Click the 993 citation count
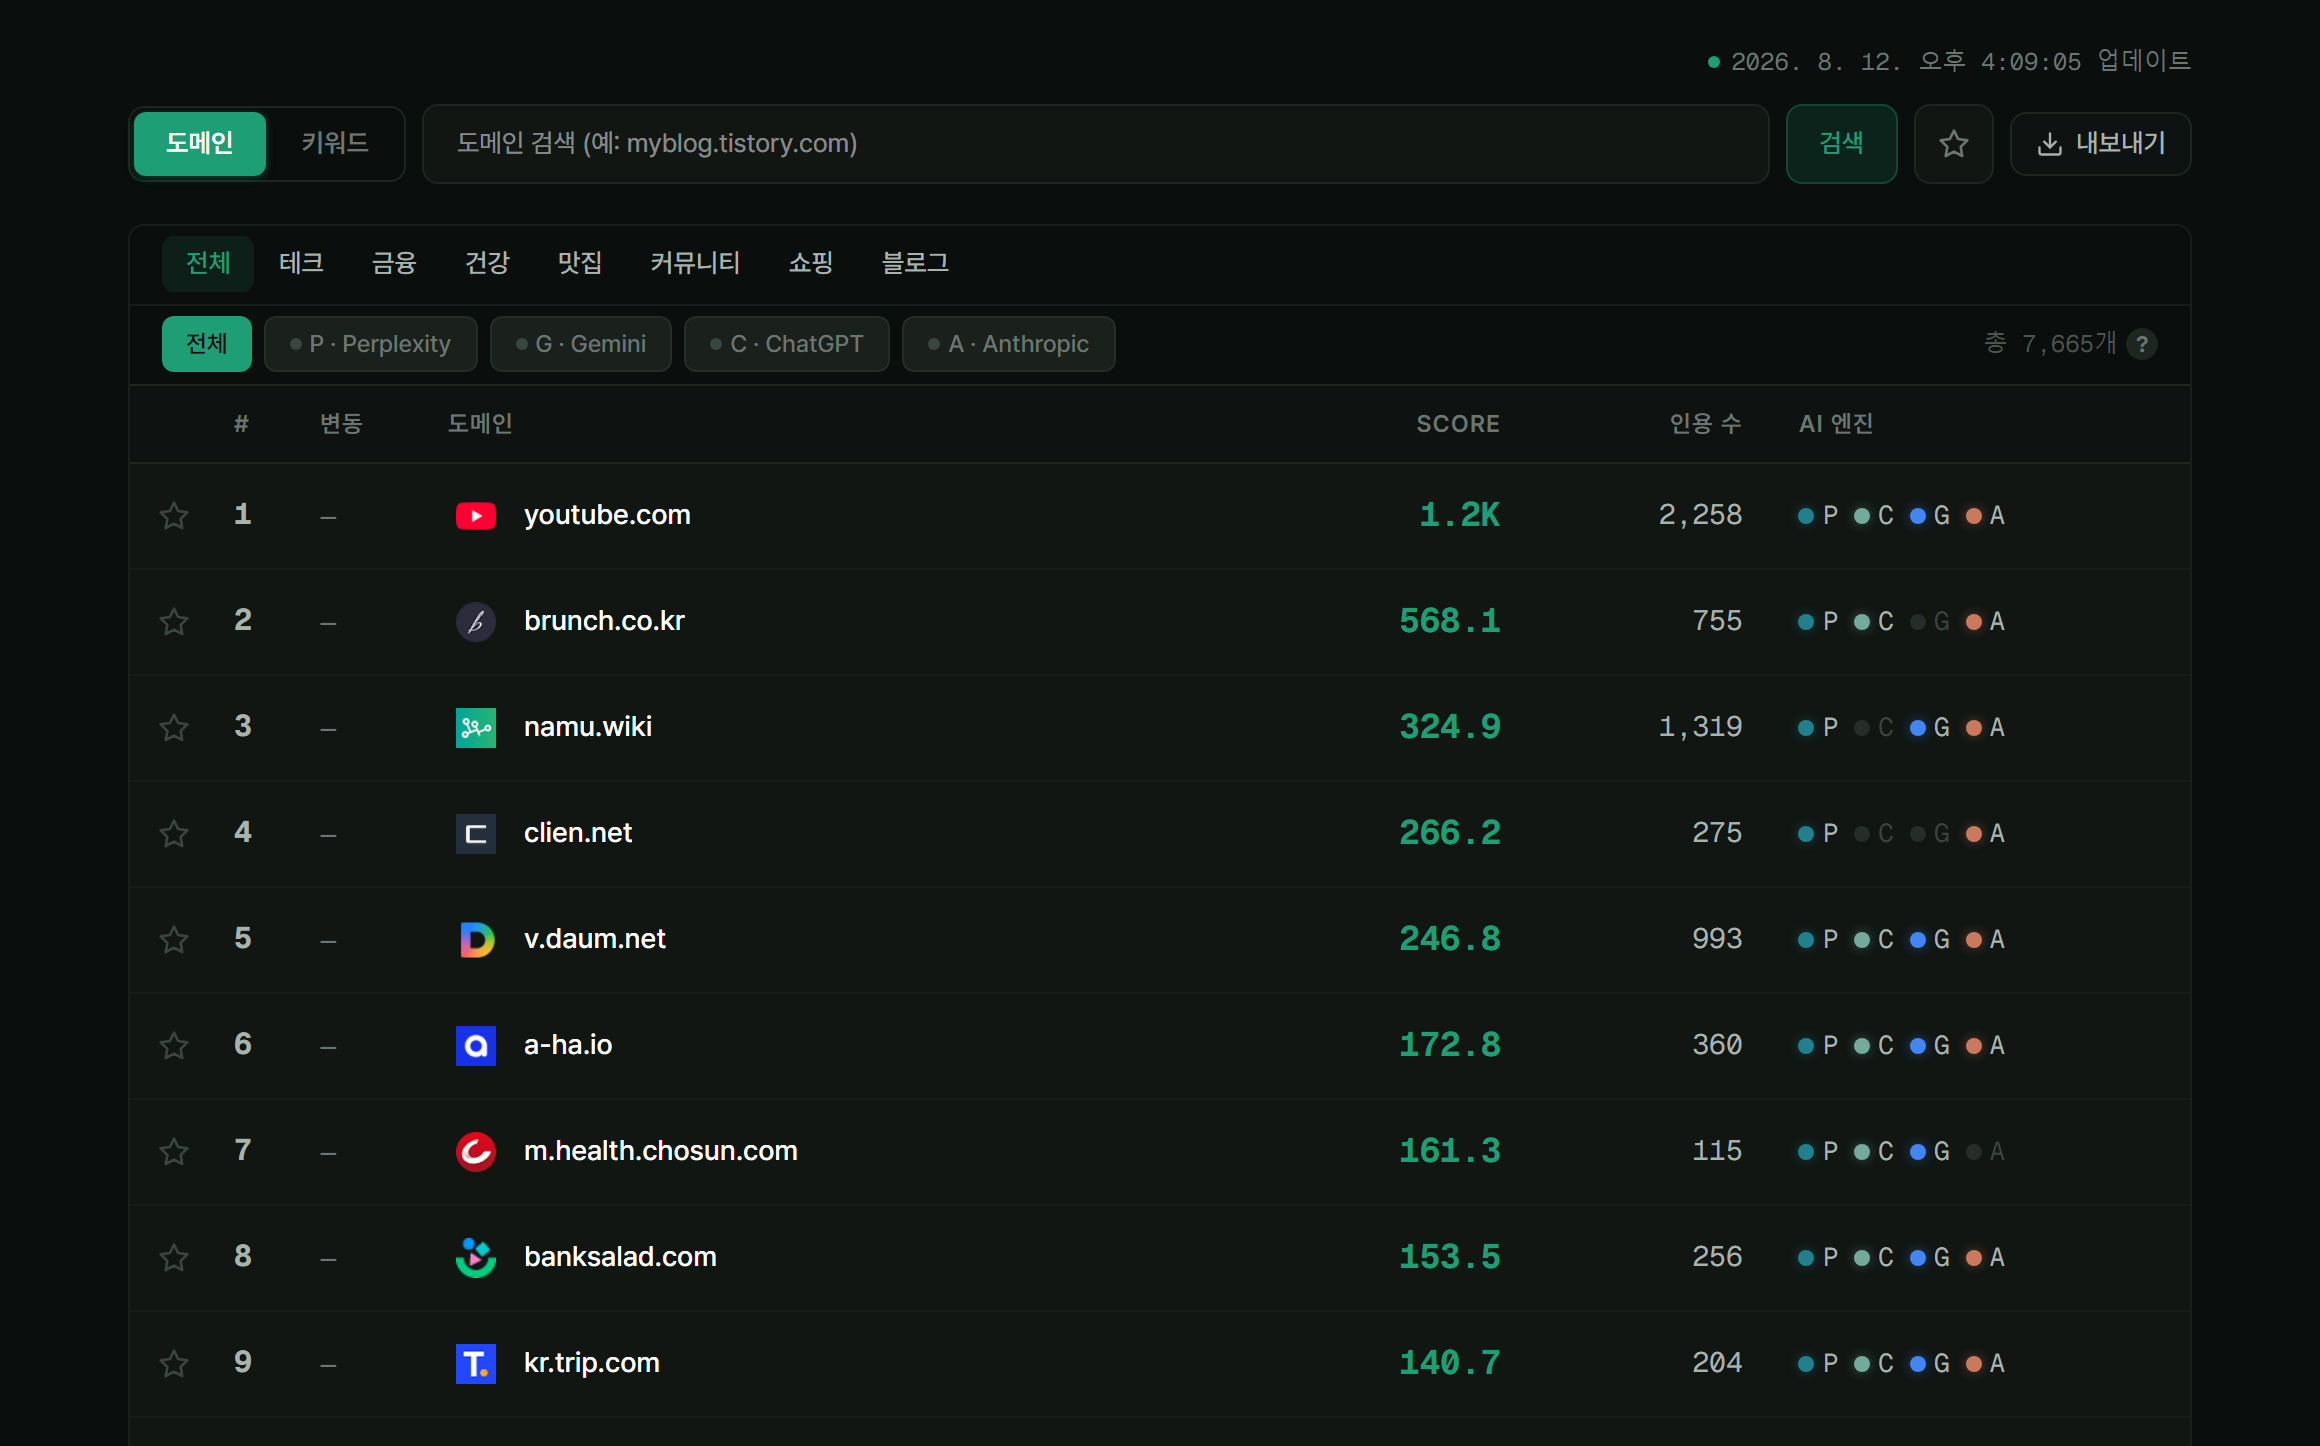The height and width of the screenshot is (1446, 2320). [x=1717, y=939]
